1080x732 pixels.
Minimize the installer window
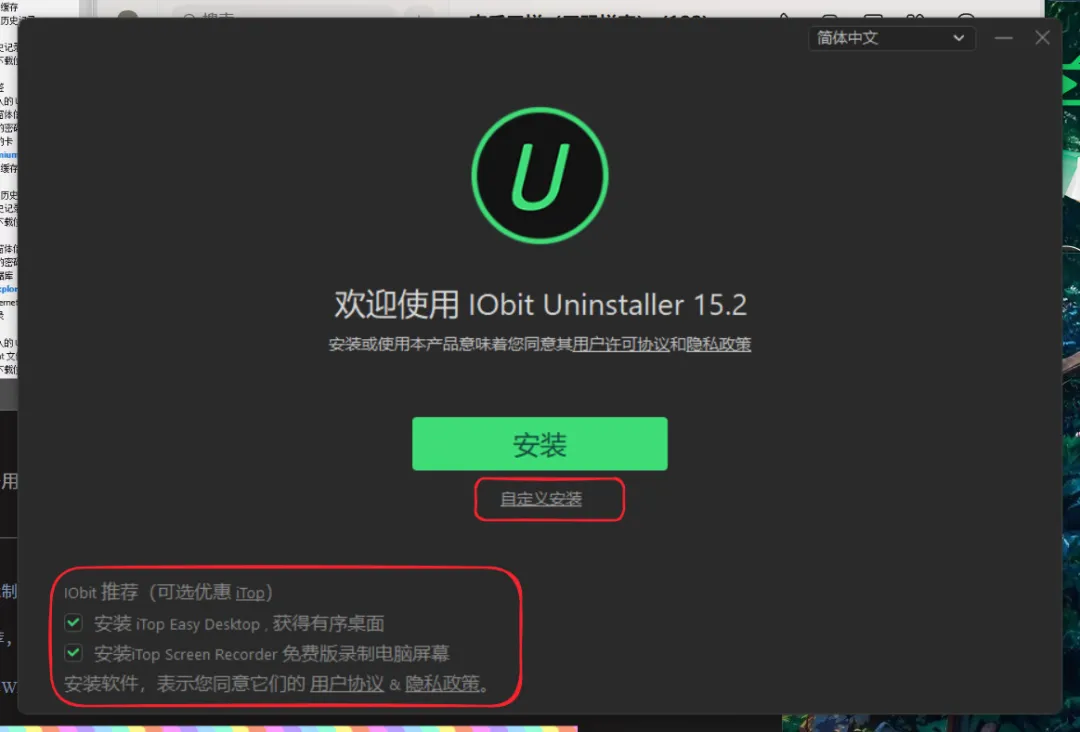point(1004,38)
